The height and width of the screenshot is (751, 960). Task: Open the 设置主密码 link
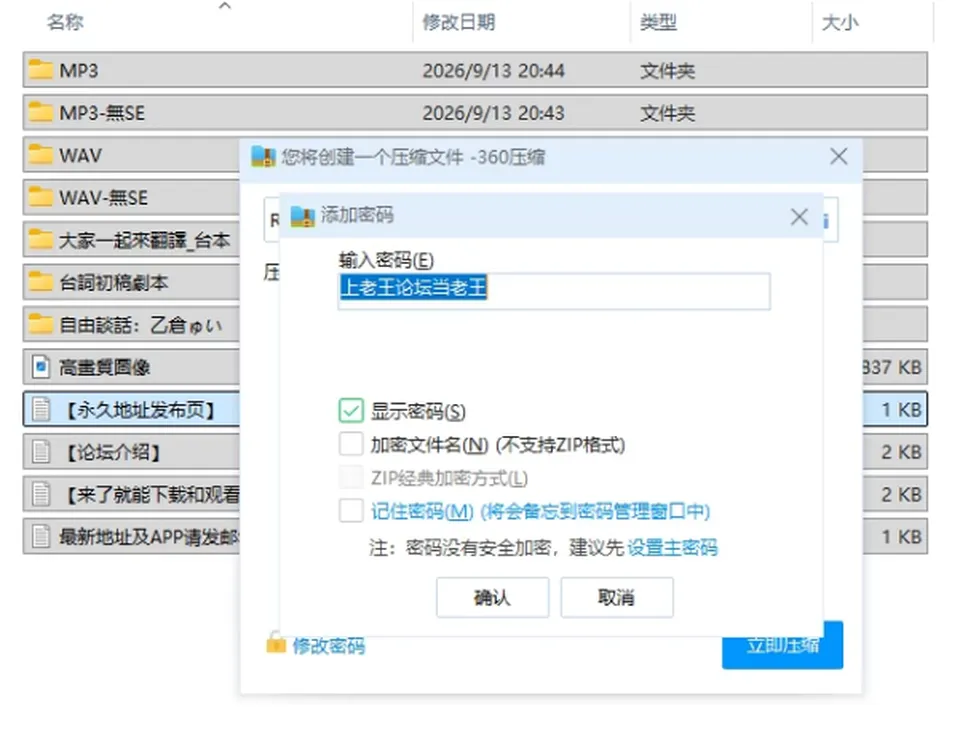672,547
